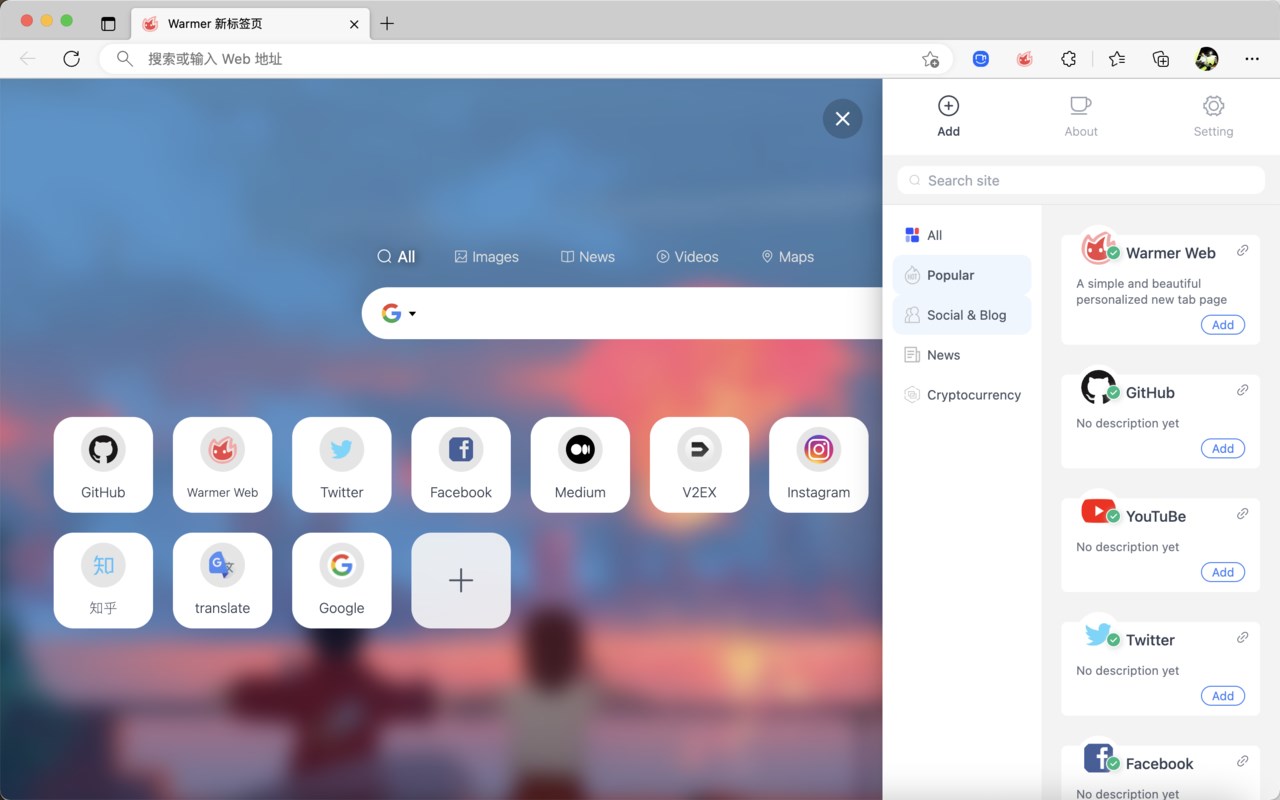This screenshot has width=1280, height=800.
Task: Click the browser address bar
Action: (525, 59)
